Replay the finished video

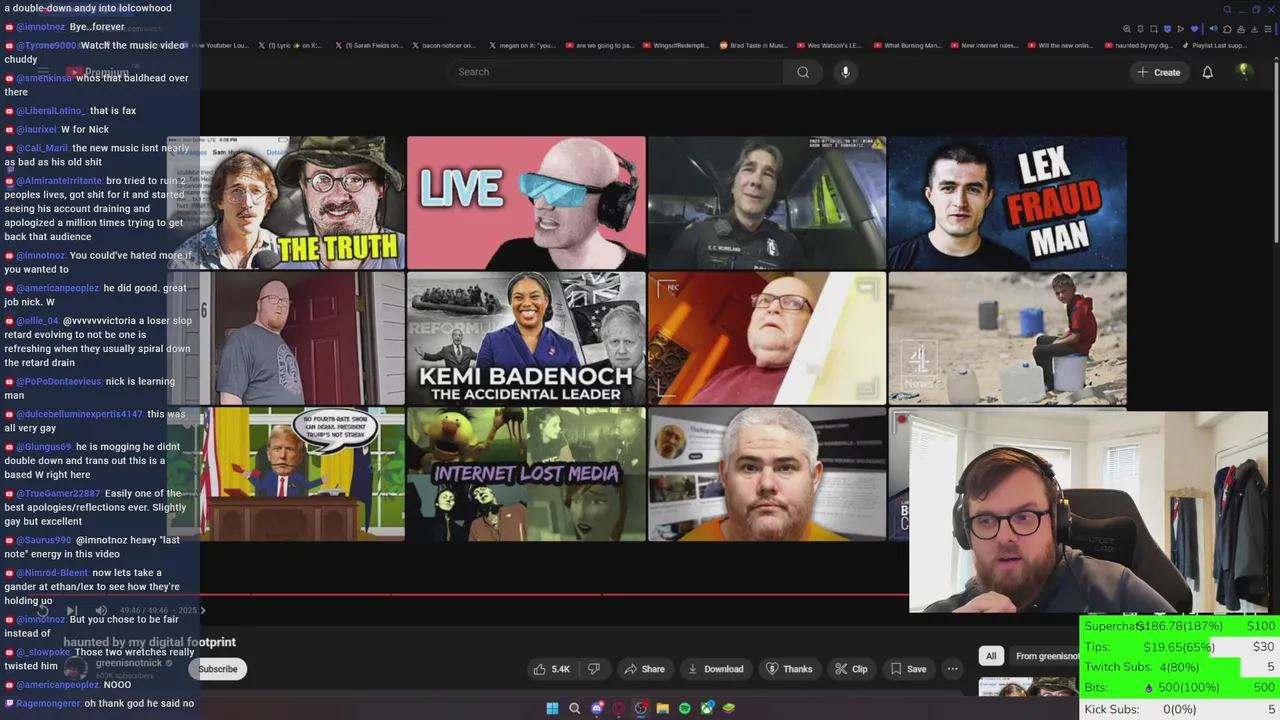pos(43,610)
